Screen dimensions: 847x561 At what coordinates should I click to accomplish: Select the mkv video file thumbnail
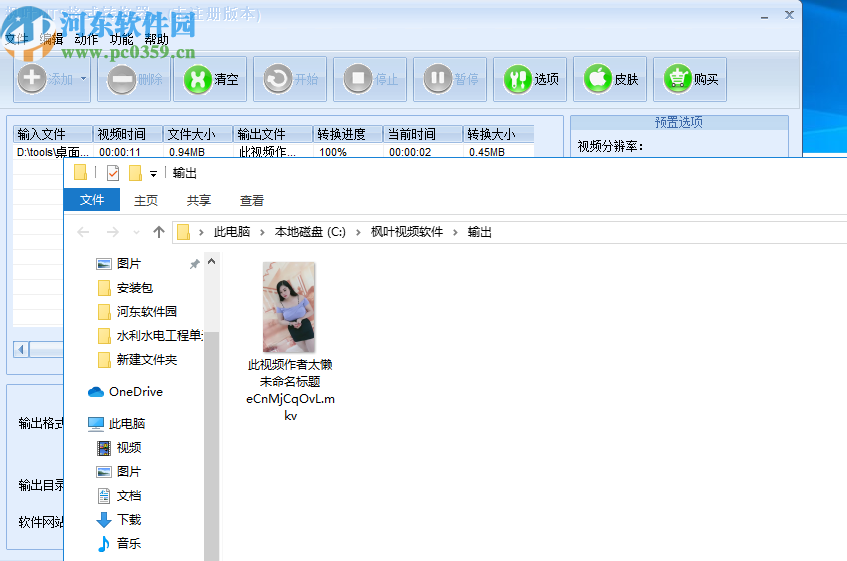(x=289, y=306)
